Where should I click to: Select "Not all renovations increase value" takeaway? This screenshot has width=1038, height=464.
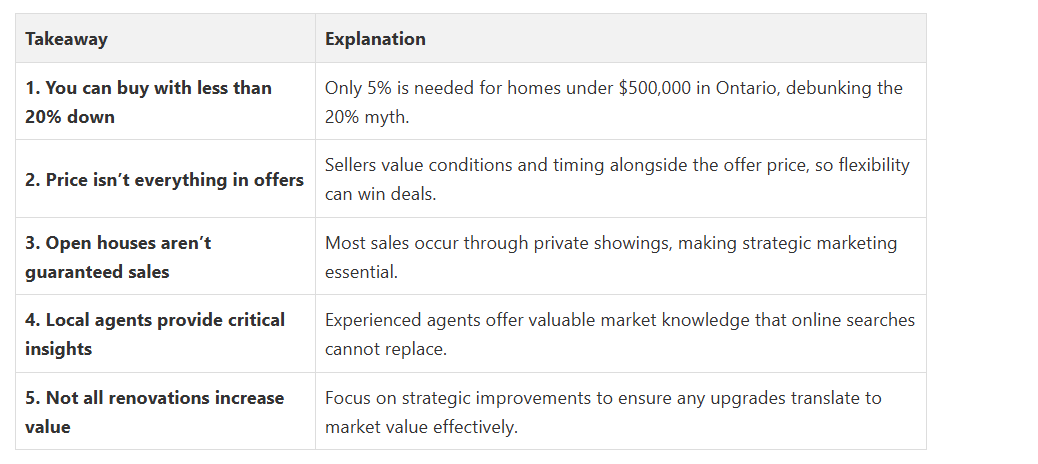point(154,412)
